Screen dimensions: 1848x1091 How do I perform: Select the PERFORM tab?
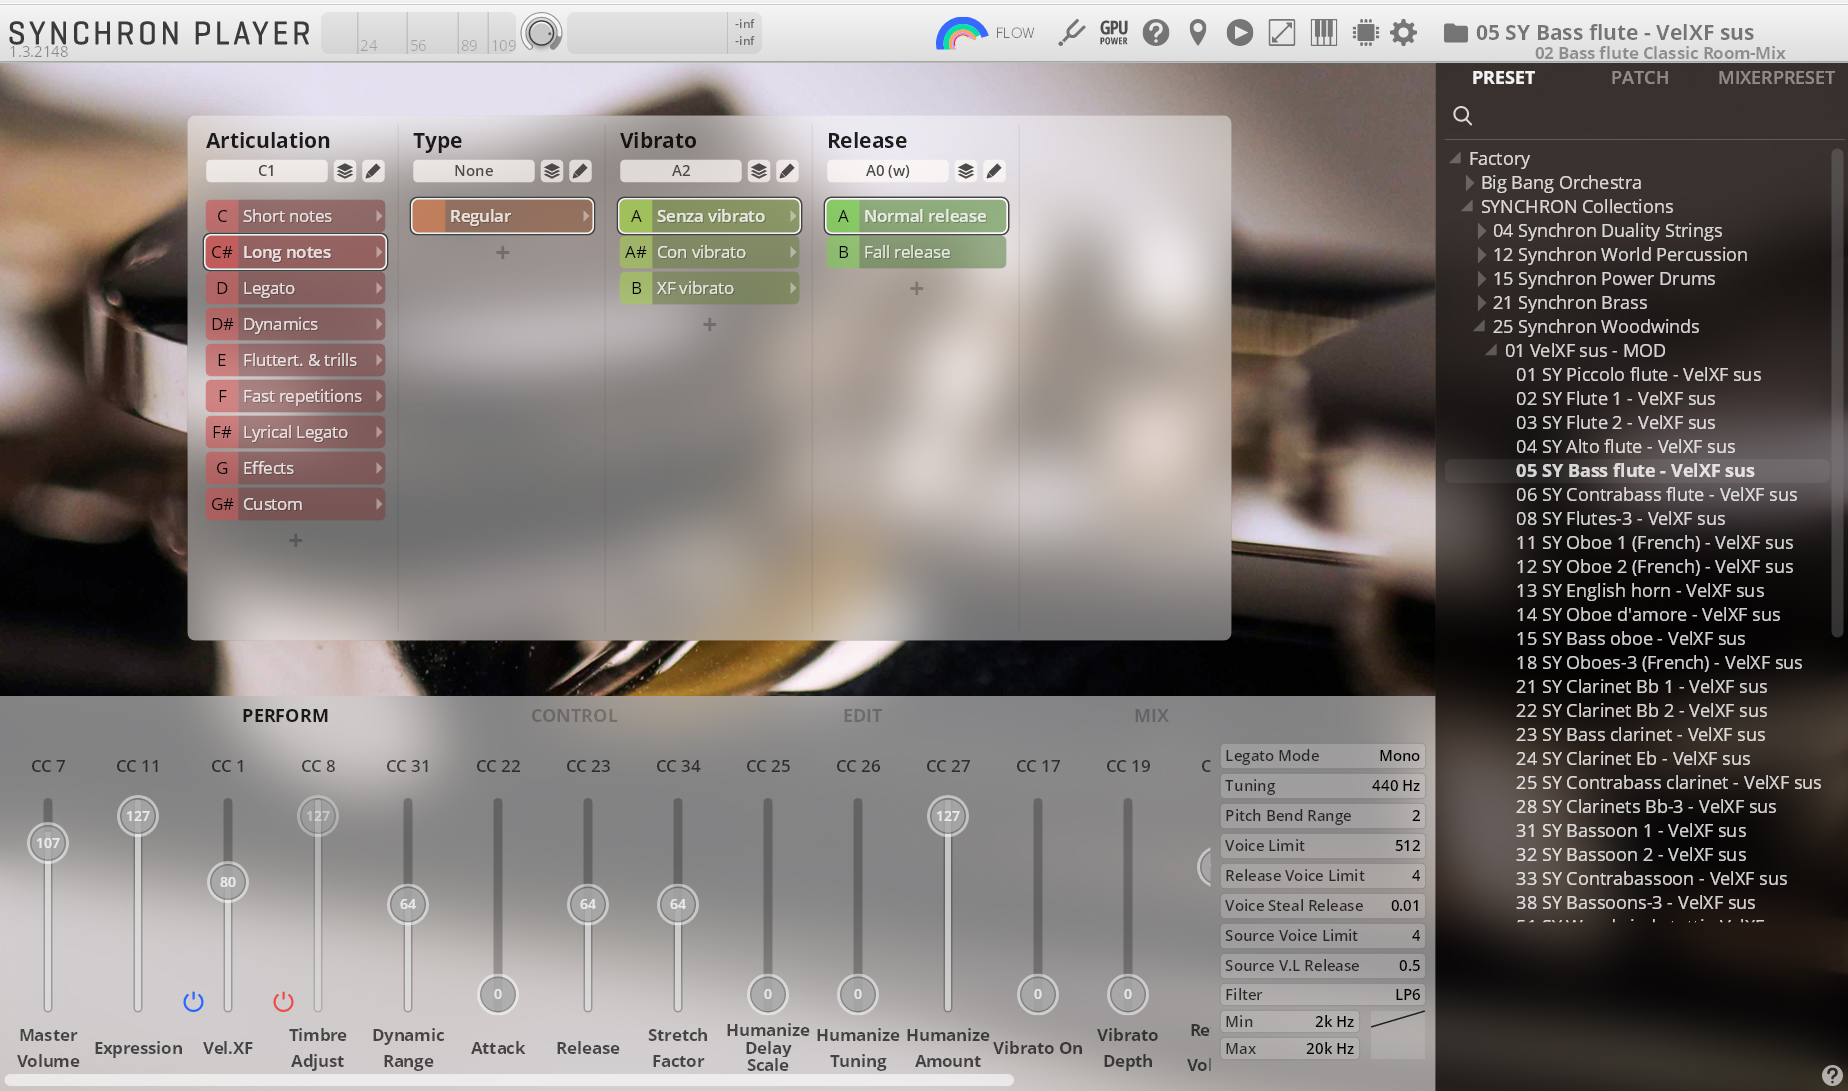click(x=285, y=716)
